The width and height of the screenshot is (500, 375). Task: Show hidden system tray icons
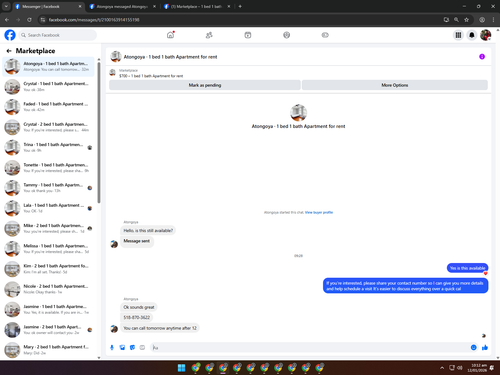pyautogui.click(x=442, y=368)
